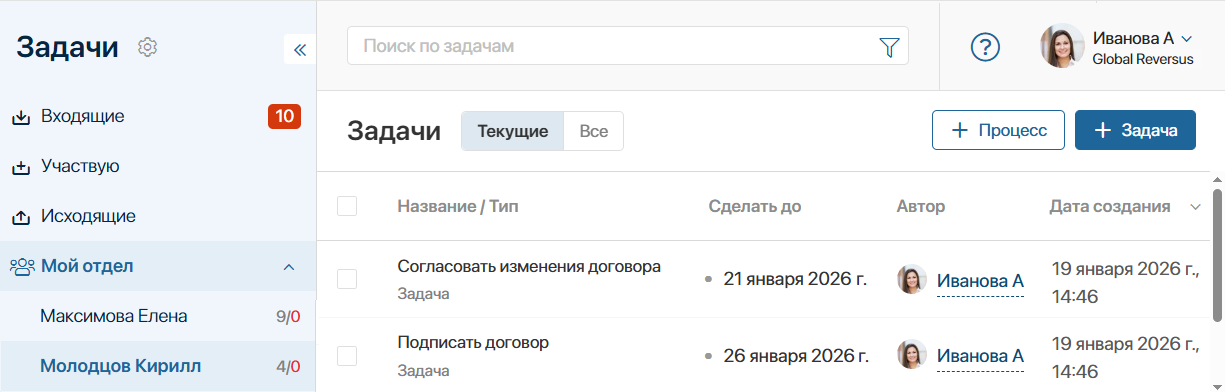The width and height of the screenshot is (1225, 392).
Task: Open help question mark icon
Action: (x=986, y=46)
